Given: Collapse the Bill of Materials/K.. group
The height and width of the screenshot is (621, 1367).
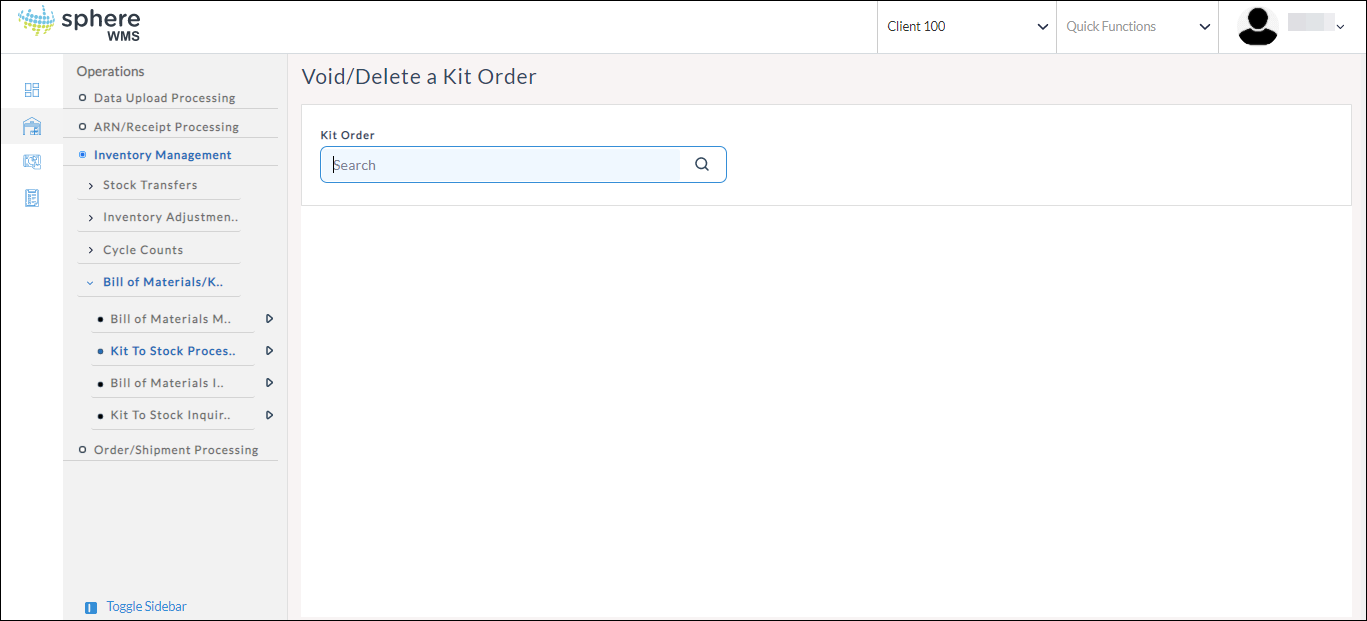Looking at the screenshot, I should pos(155,282).
